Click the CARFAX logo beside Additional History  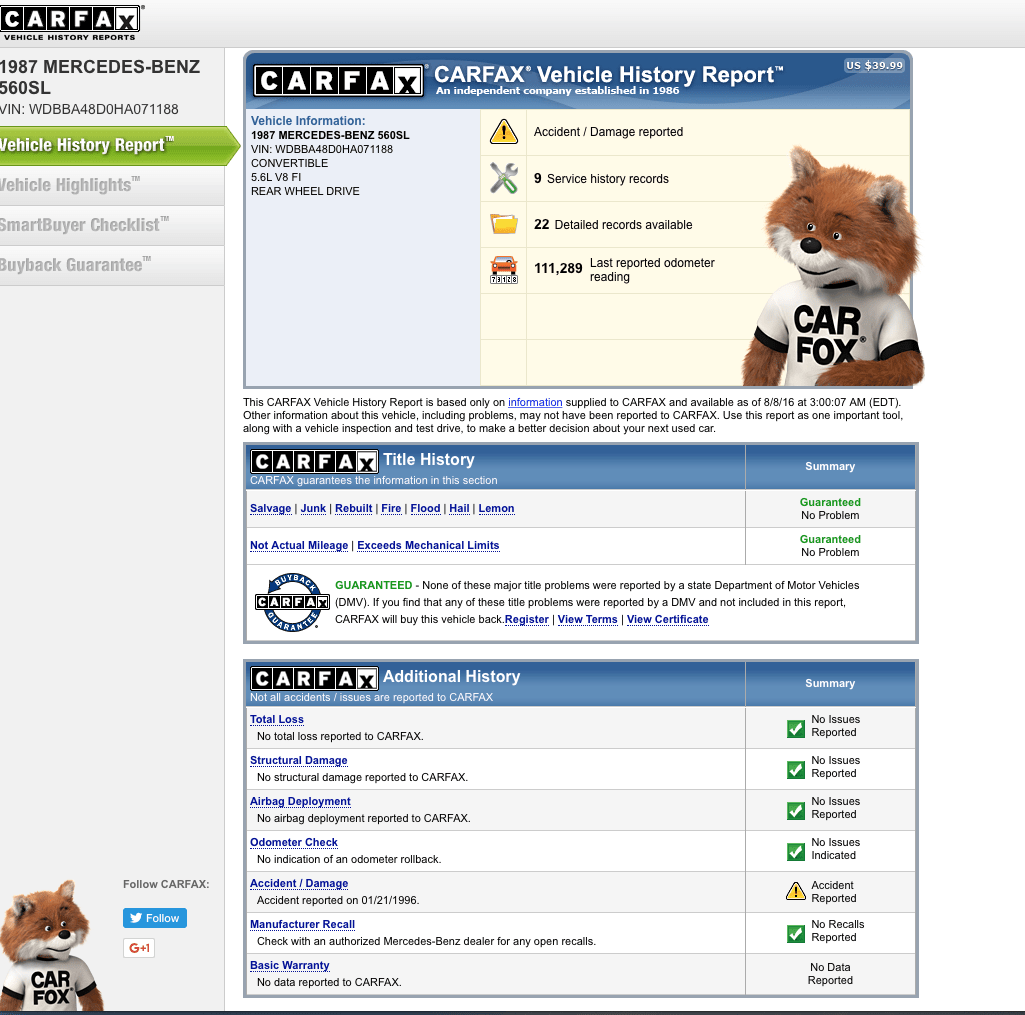point(314,679)
